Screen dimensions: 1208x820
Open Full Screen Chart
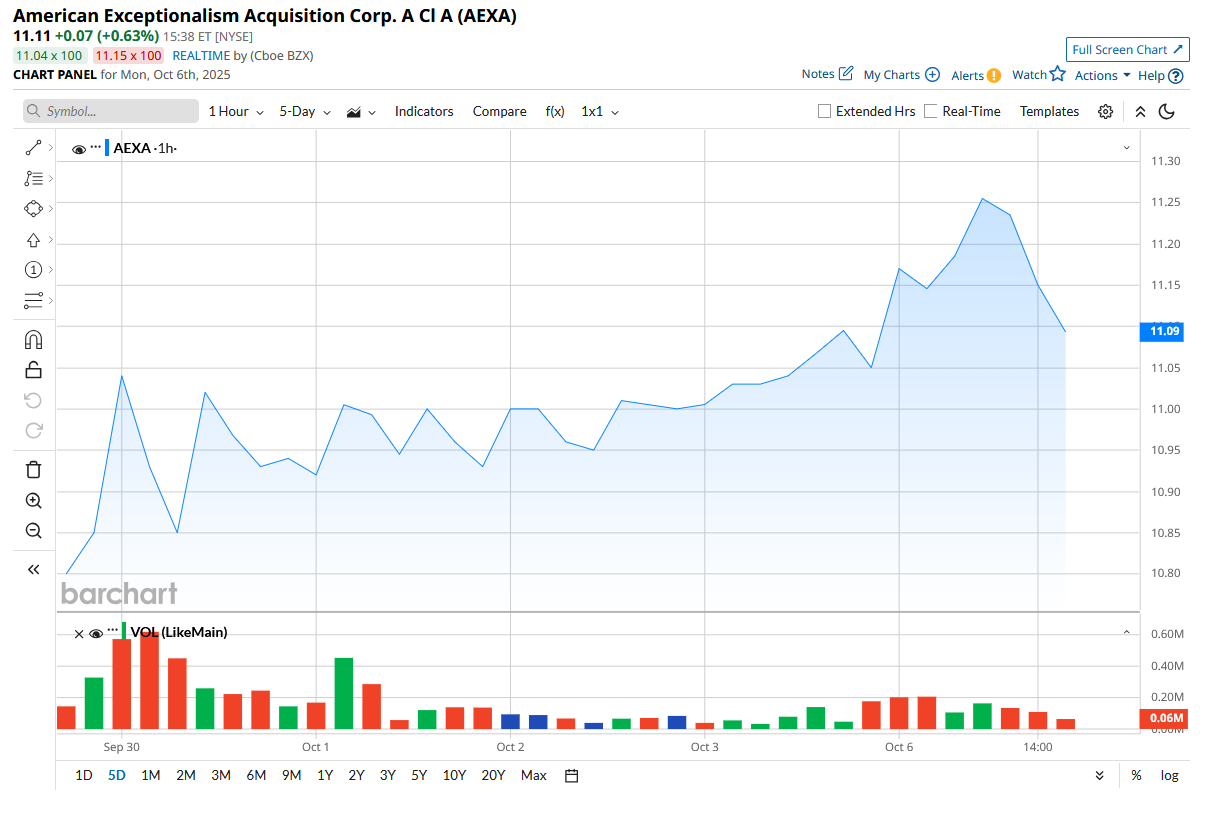point(1127,50)
